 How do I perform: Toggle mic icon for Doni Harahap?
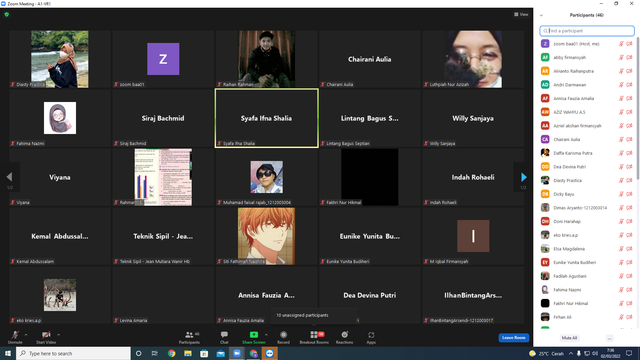click(621, 221)
